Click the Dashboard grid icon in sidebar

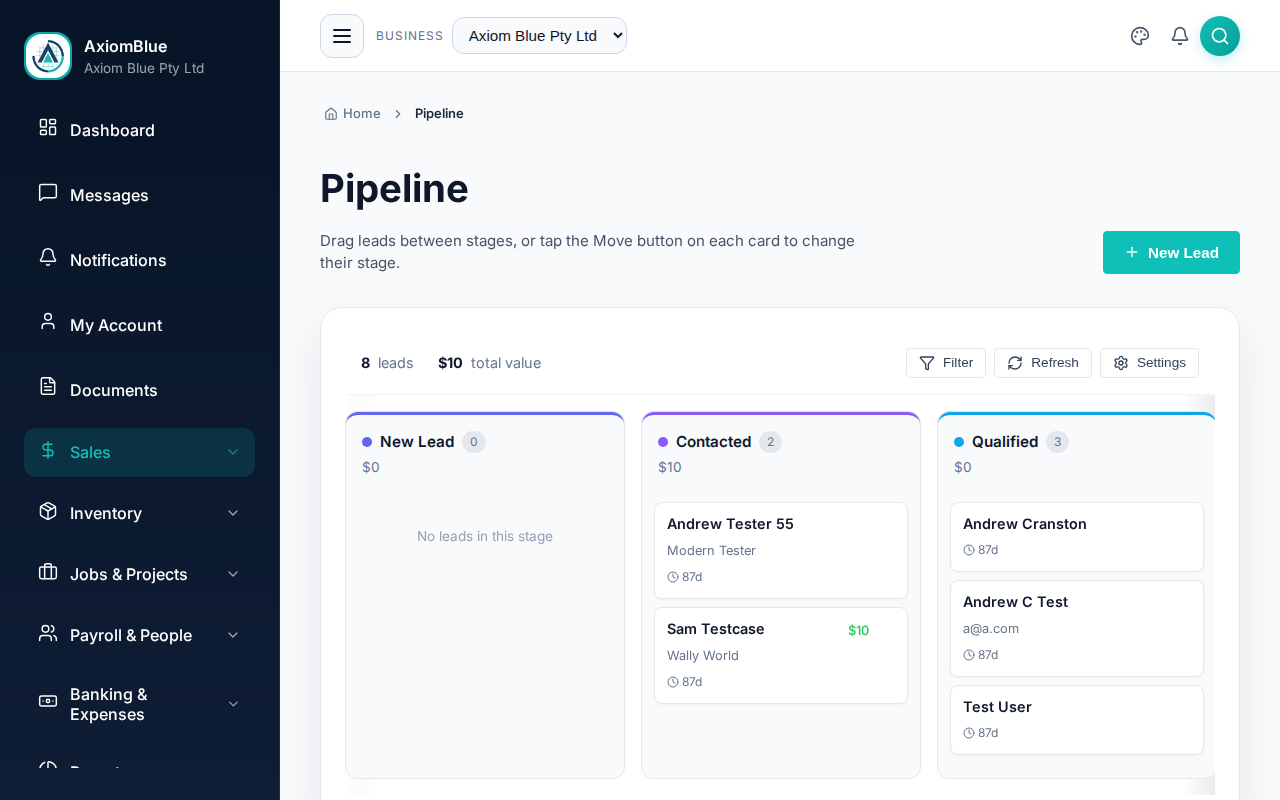point(48,127)
